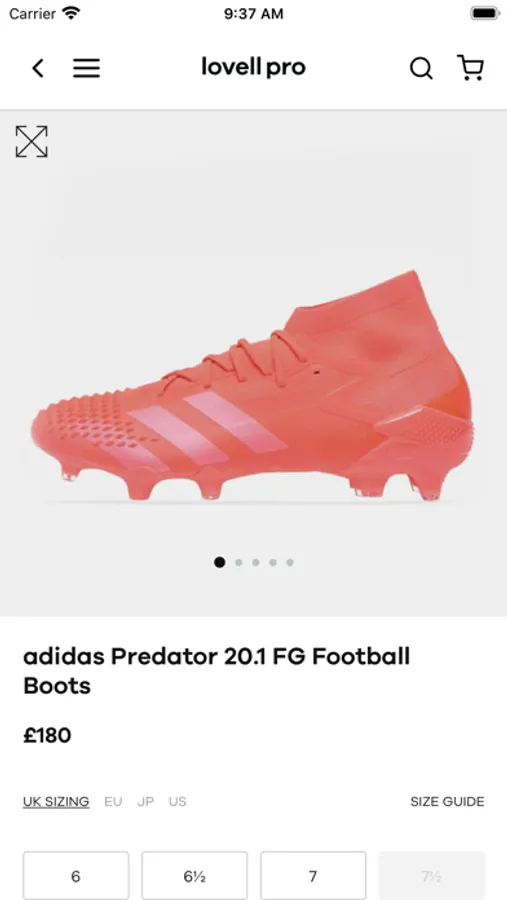Screen dimensions: 507x900
Task: Switch to JP sizing tab
Action: click(x=145, y=801)
